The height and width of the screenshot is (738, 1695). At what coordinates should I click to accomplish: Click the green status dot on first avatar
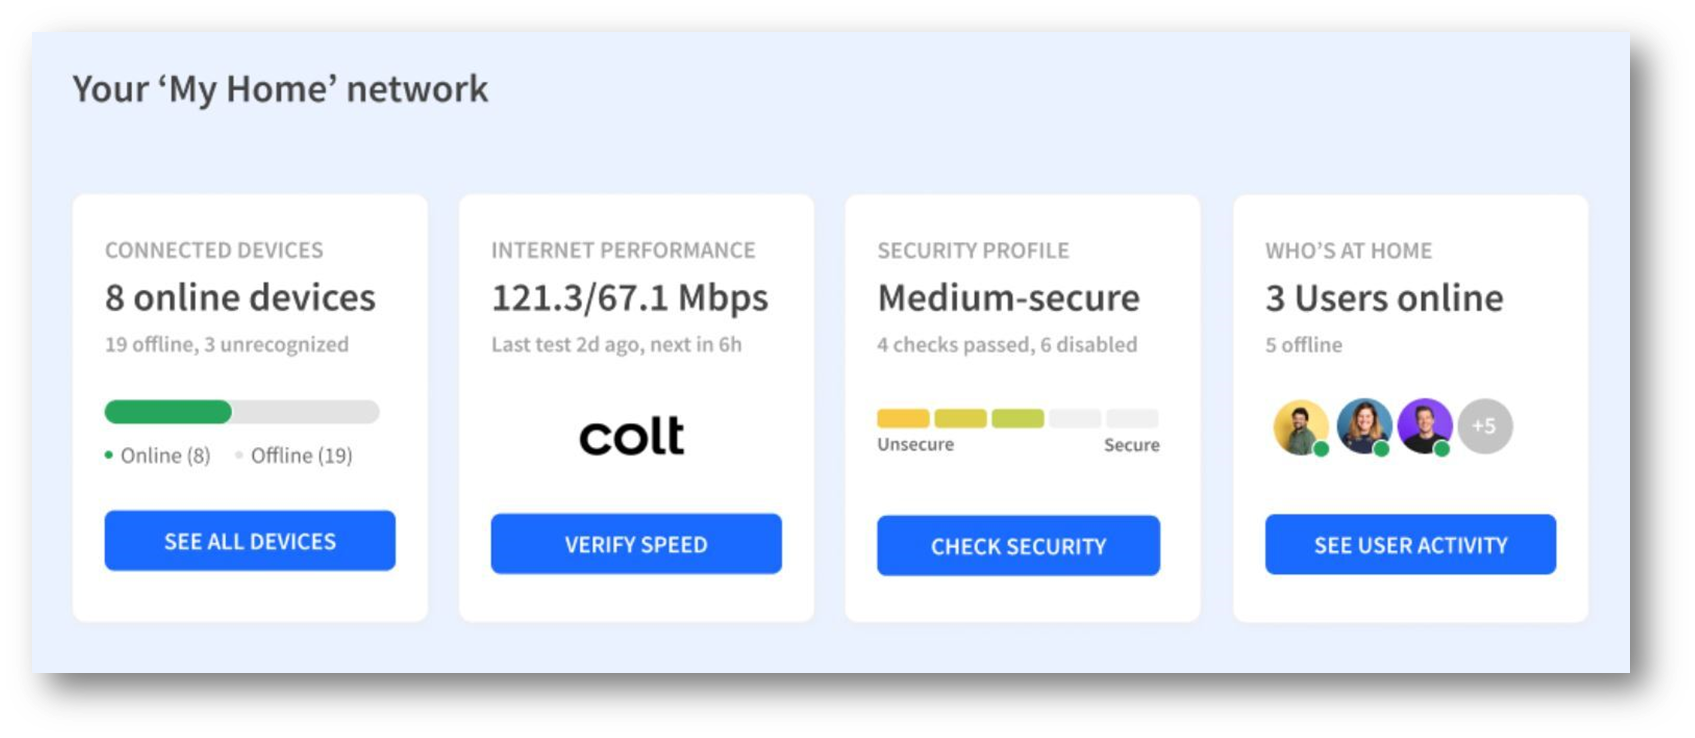[x=1322, y=450]
